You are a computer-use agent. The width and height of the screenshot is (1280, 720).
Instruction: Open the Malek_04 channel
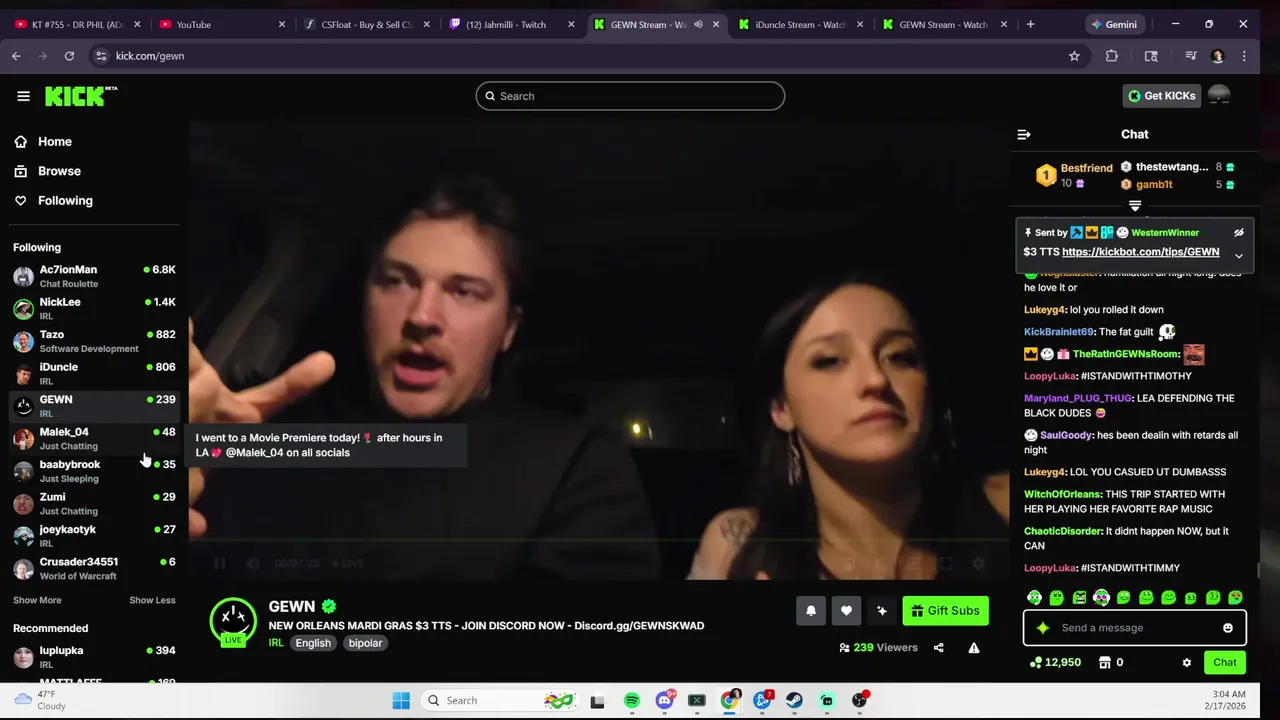click(x=94, y=438)
